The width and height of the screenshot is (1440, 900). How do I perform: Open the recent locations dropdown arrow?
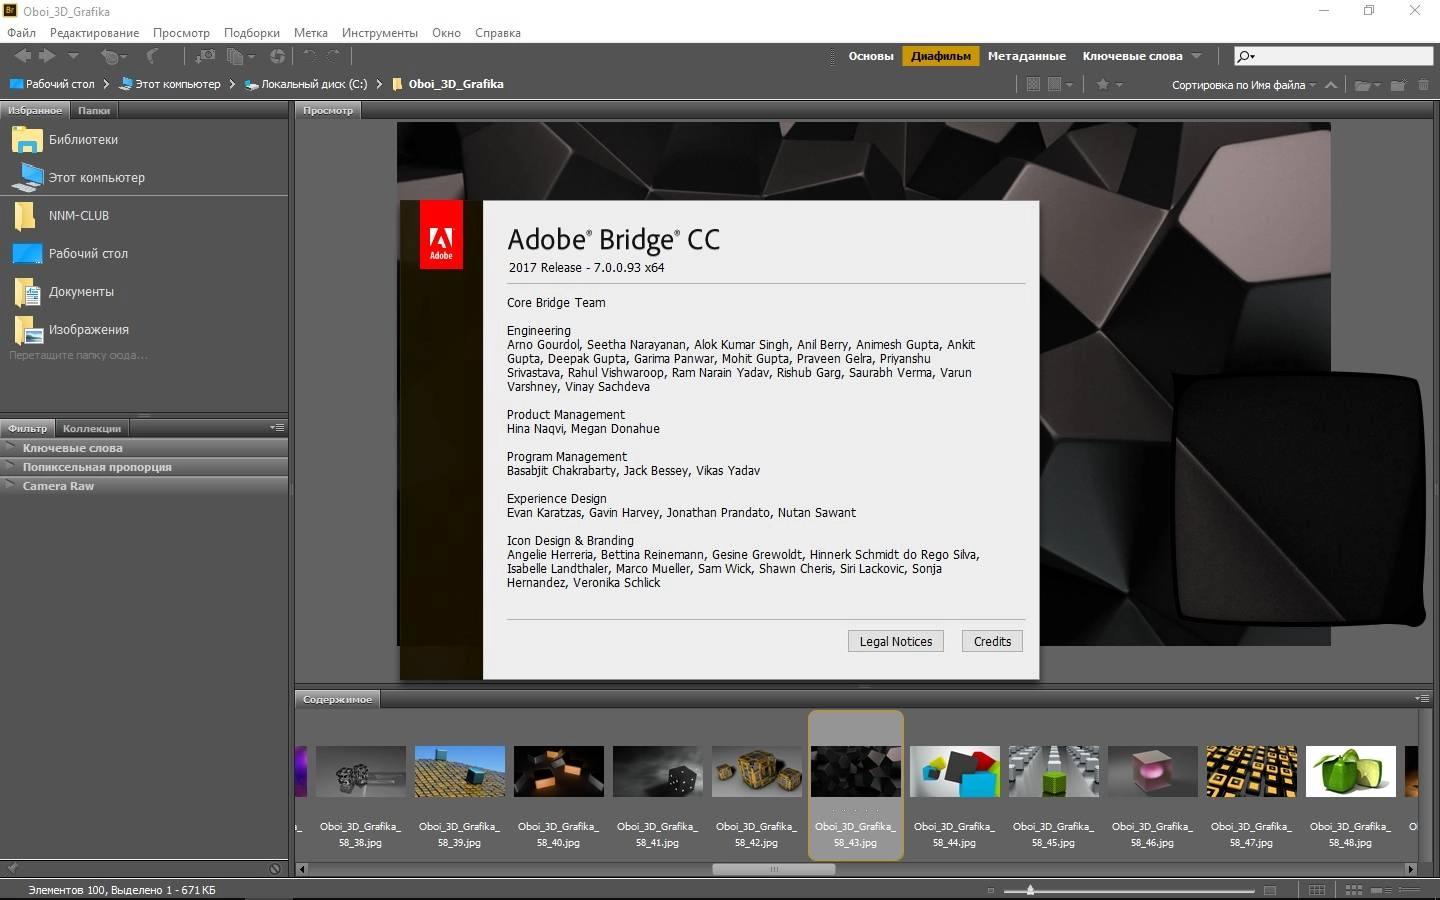[x=73, y=56]
